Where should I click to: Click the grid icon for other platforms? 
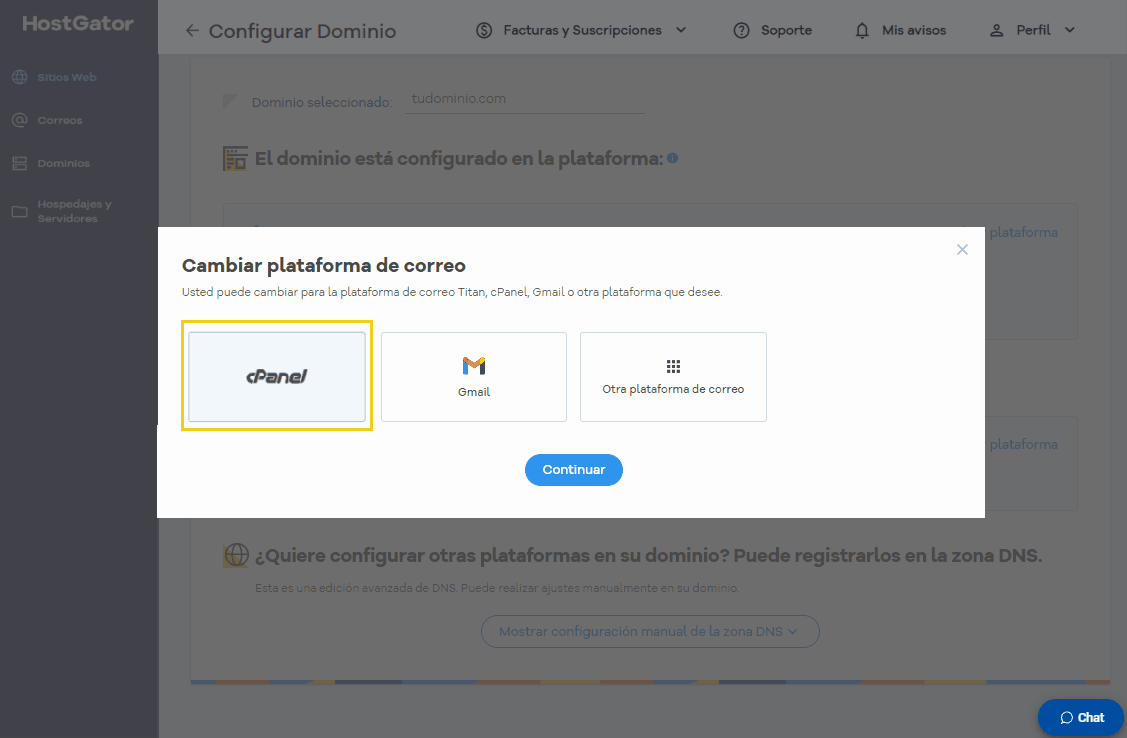[673, 366]
